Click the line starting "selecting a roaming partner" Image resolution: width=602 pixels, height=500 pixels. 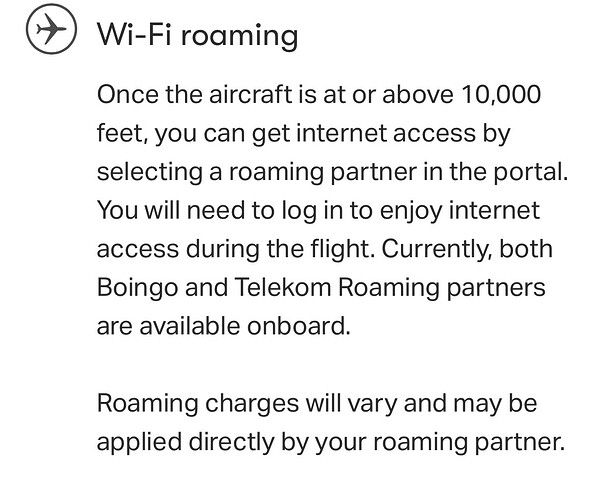[332, 173]
